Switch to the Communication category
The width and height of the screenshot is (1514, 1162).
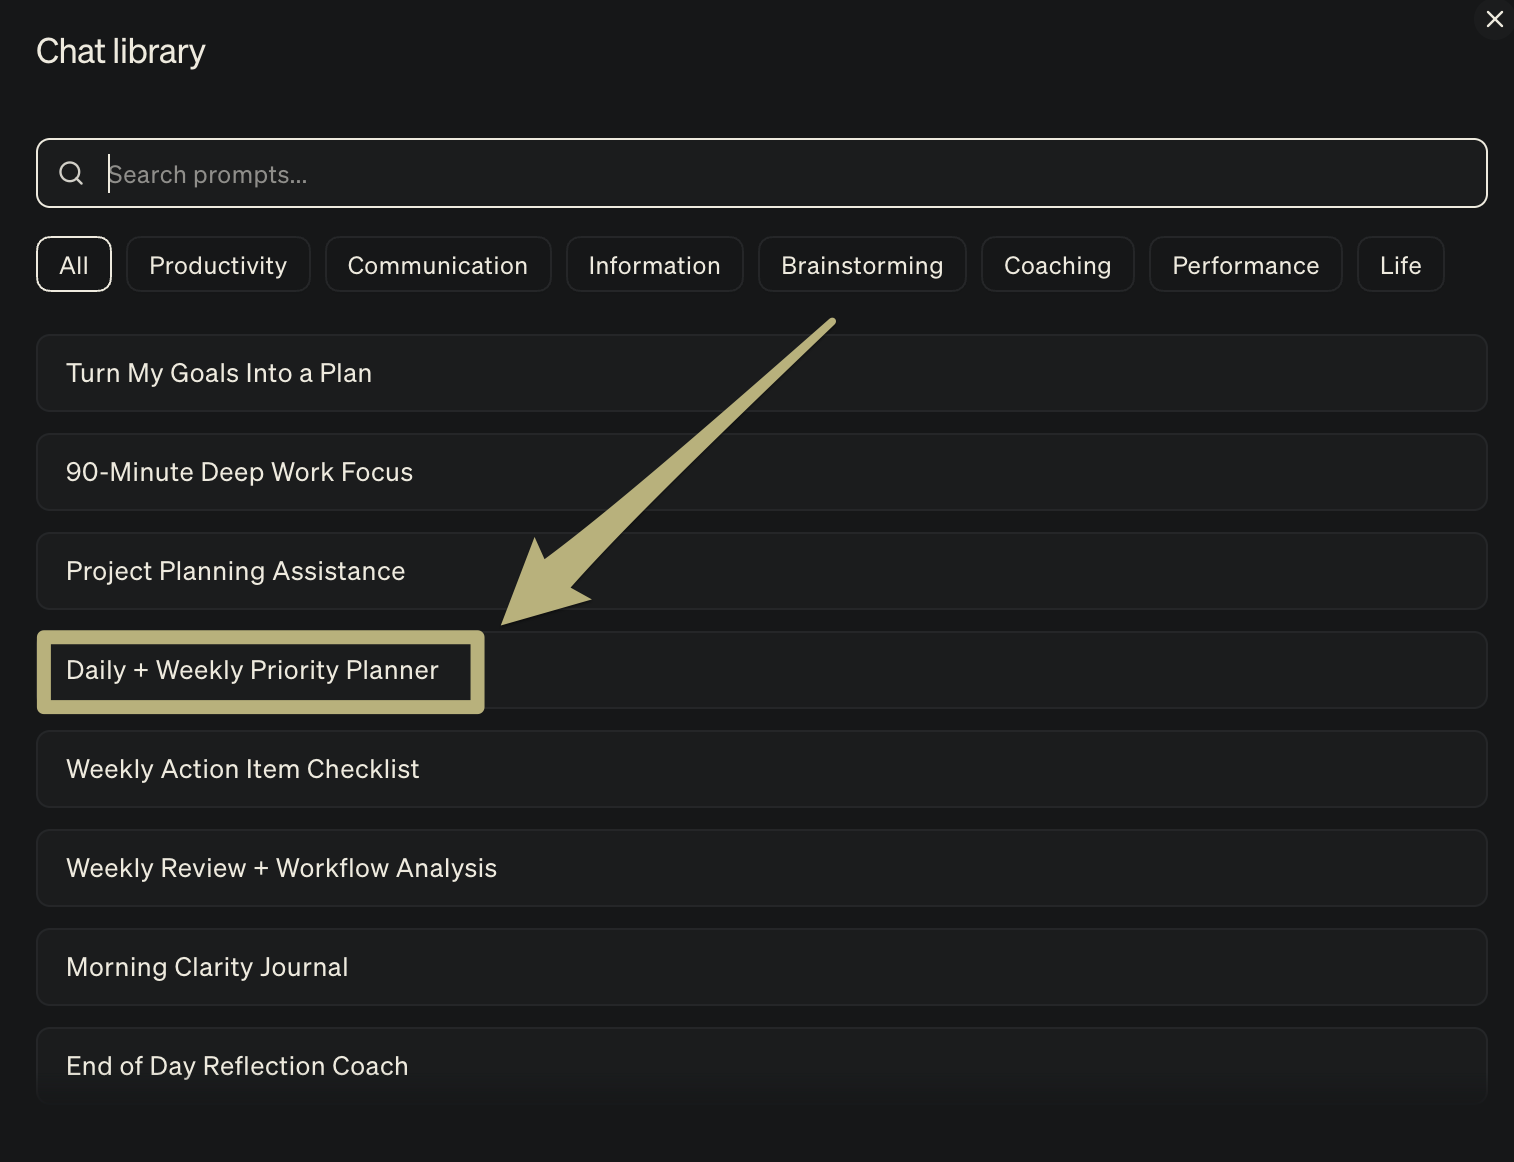tap(438, 265)
